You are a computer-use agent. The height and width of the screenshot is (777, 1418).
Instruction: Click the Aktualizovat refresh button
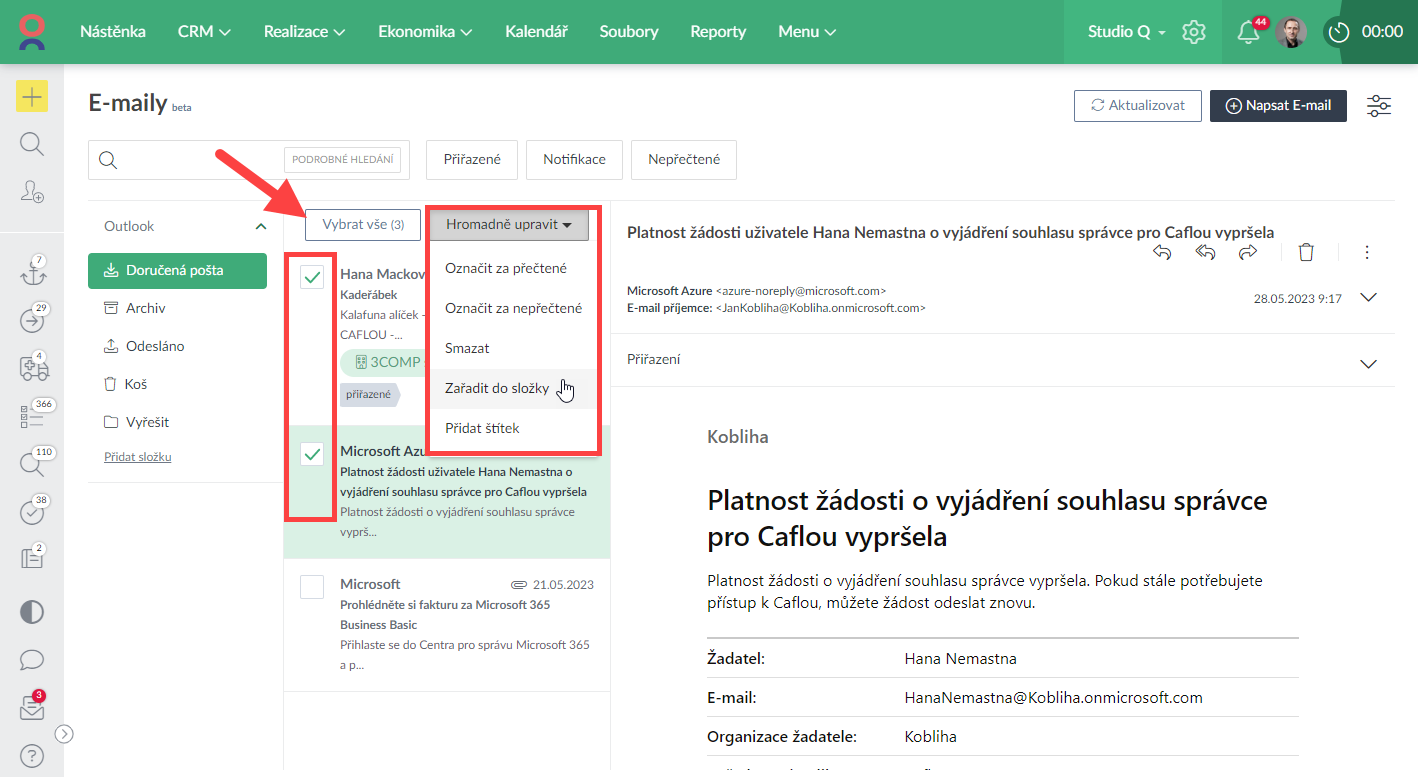coord(1138,106)
